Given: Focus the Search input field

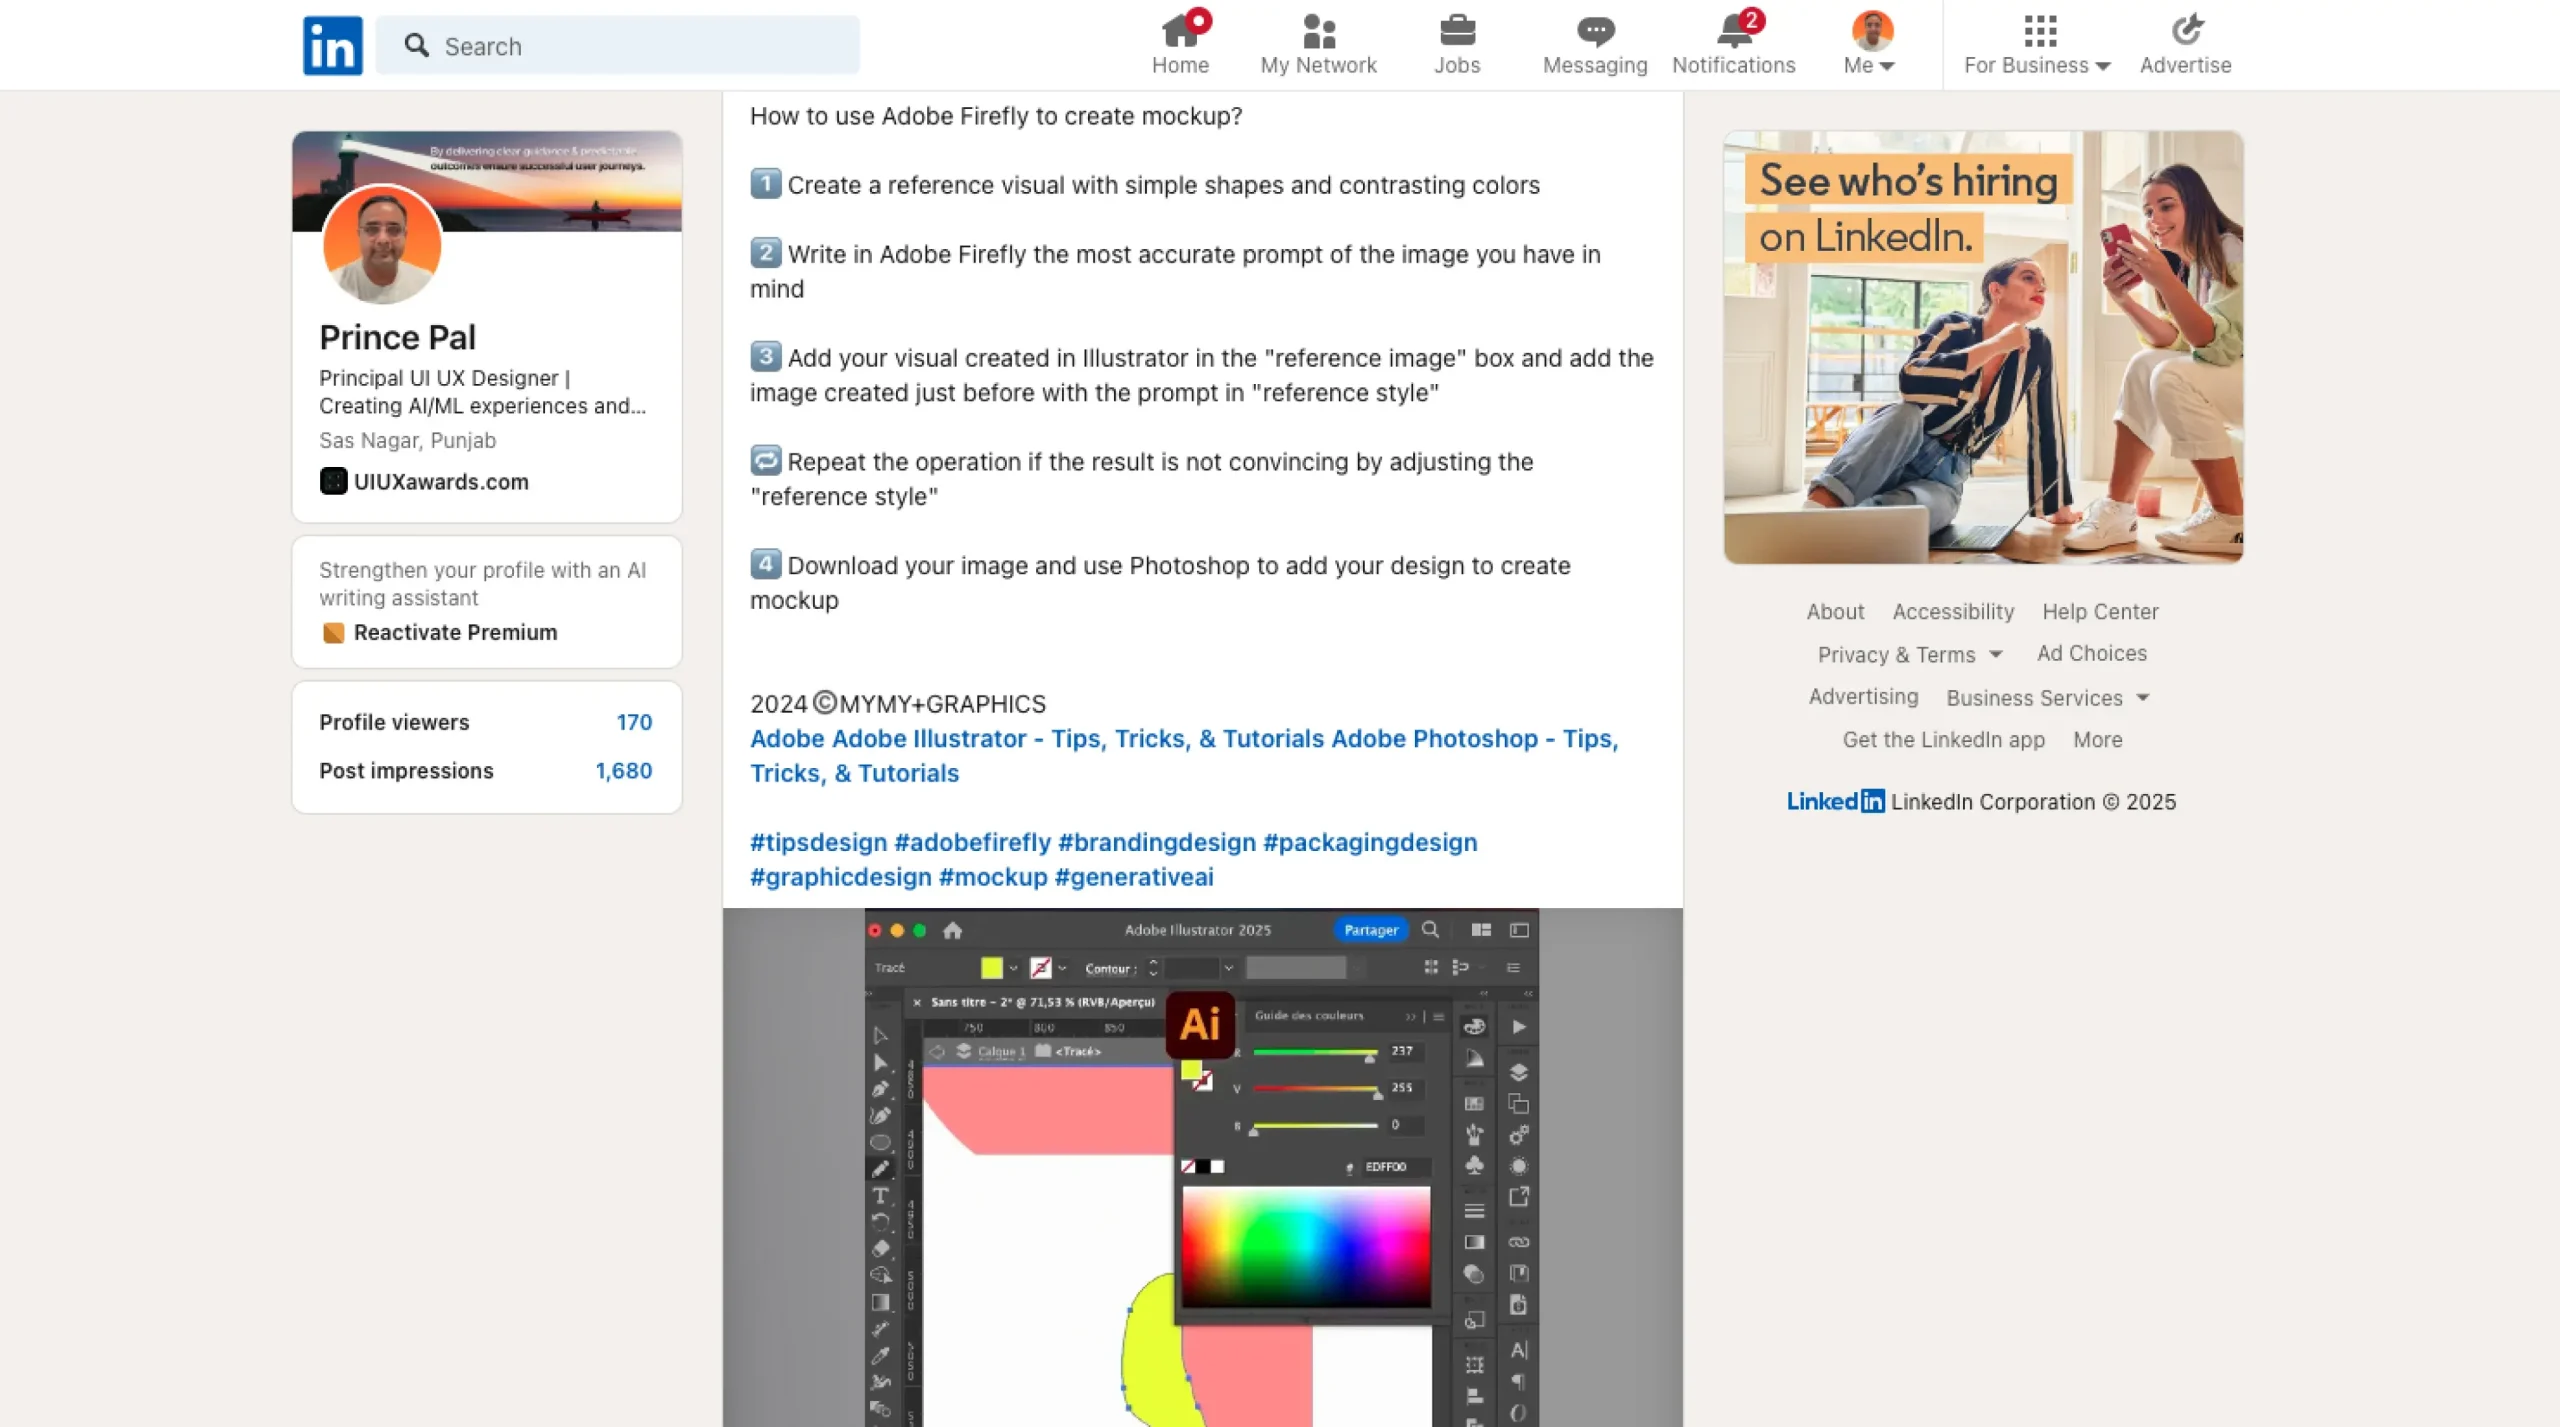Looking at the screenshot, I should (617, 46).
